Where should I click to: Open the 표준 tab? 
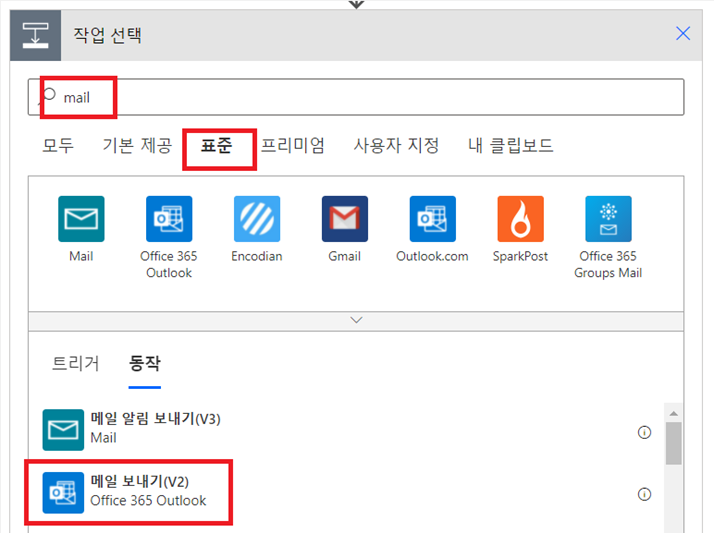pyautogui.click(x=217, y=146)
